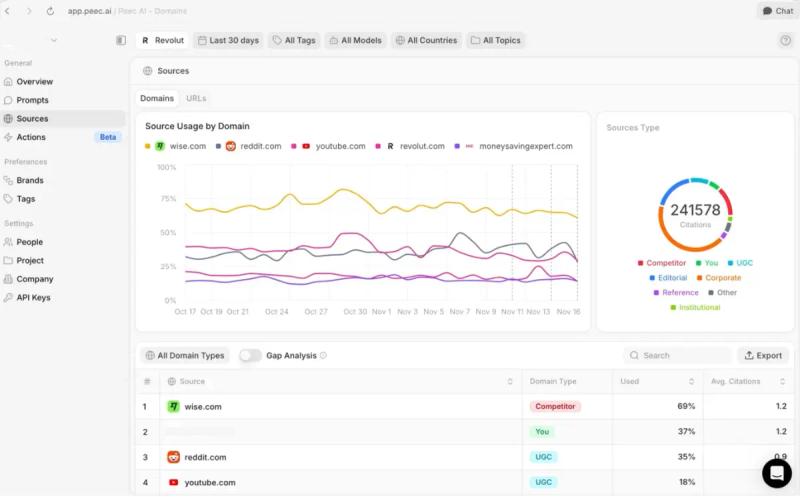Open Project settings
800x497 pixels.
(x=62, y=260)
